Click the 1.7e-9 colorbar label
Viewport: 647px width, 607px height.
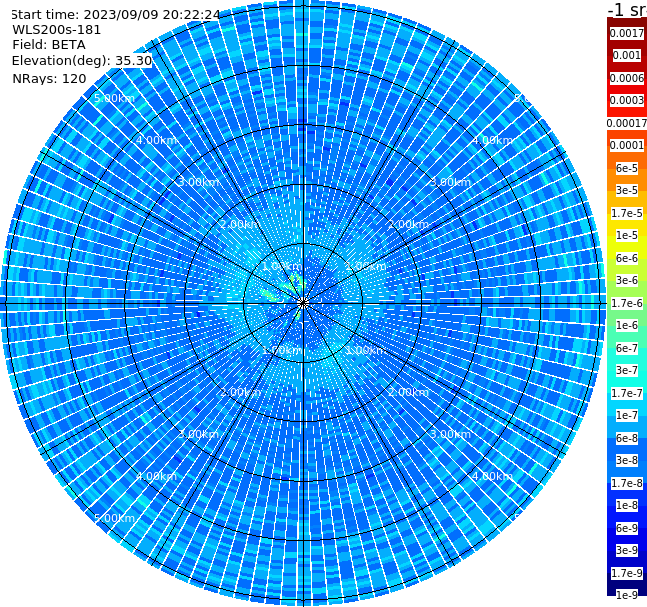pyautogui.click(x=627, y=573)
